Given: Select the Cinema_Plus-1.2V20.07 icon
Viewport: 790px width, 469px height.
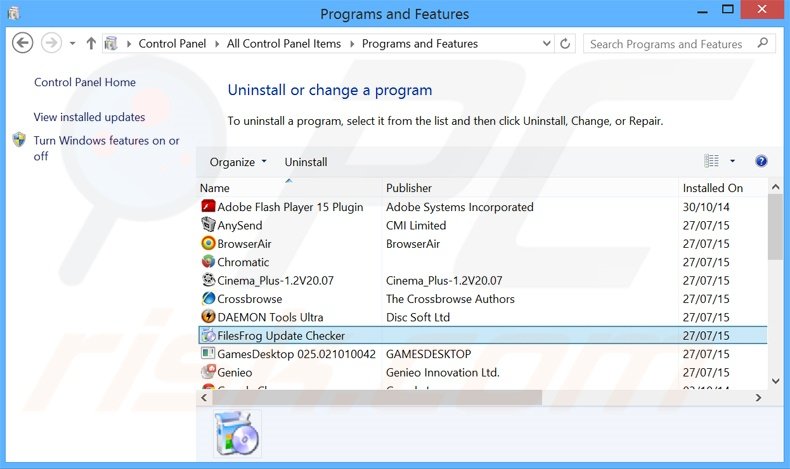Looking at the screenshot, I should pyautogui.click(x=208, y=280).
